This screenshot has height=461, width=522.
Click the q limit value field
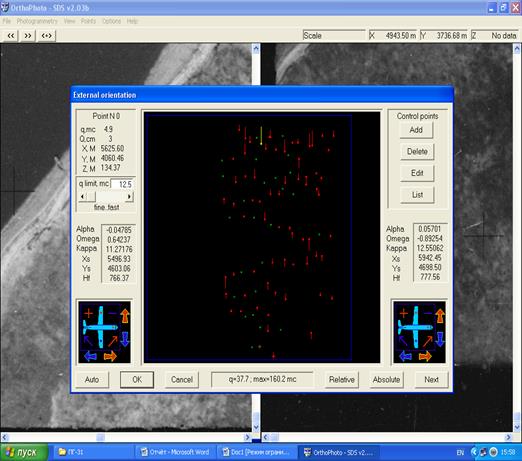(122, 184)
